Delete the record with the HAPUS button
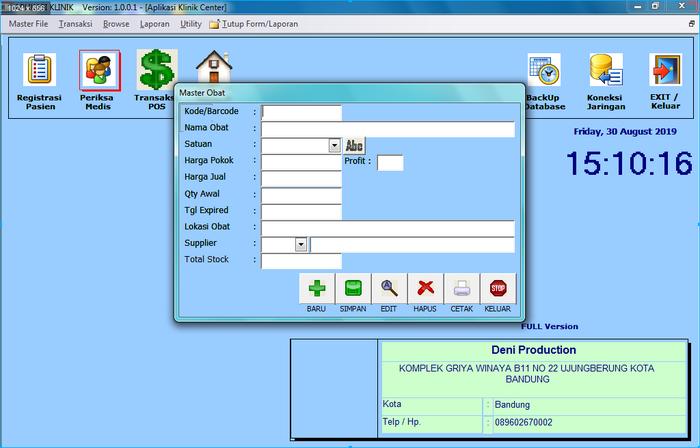Image resolution: width=700 pixels, height=448 pixels. 425,288
